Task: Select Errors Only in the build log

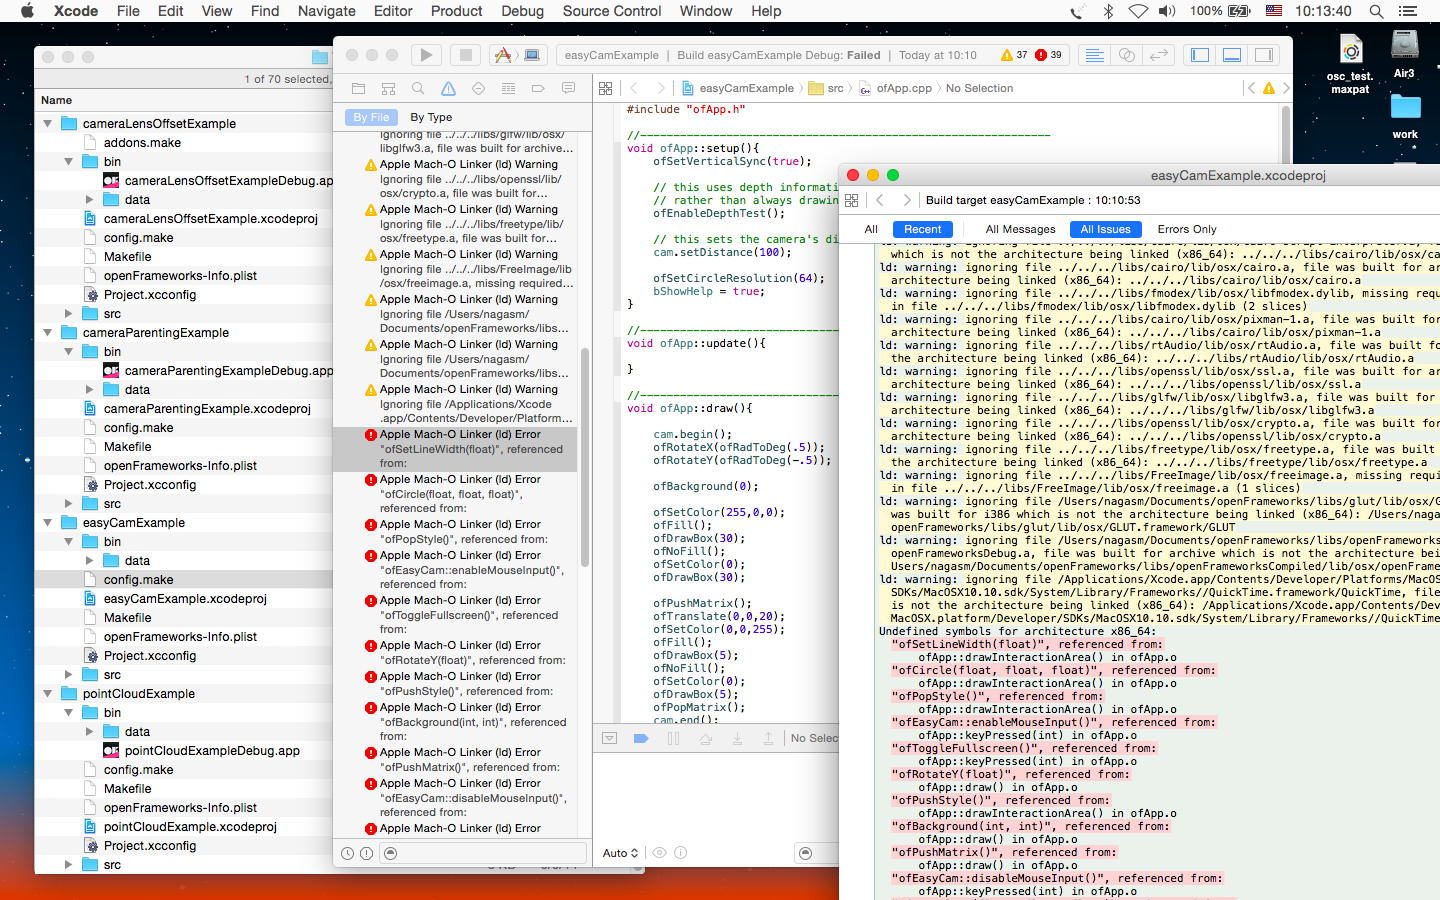Action: 1187,229
